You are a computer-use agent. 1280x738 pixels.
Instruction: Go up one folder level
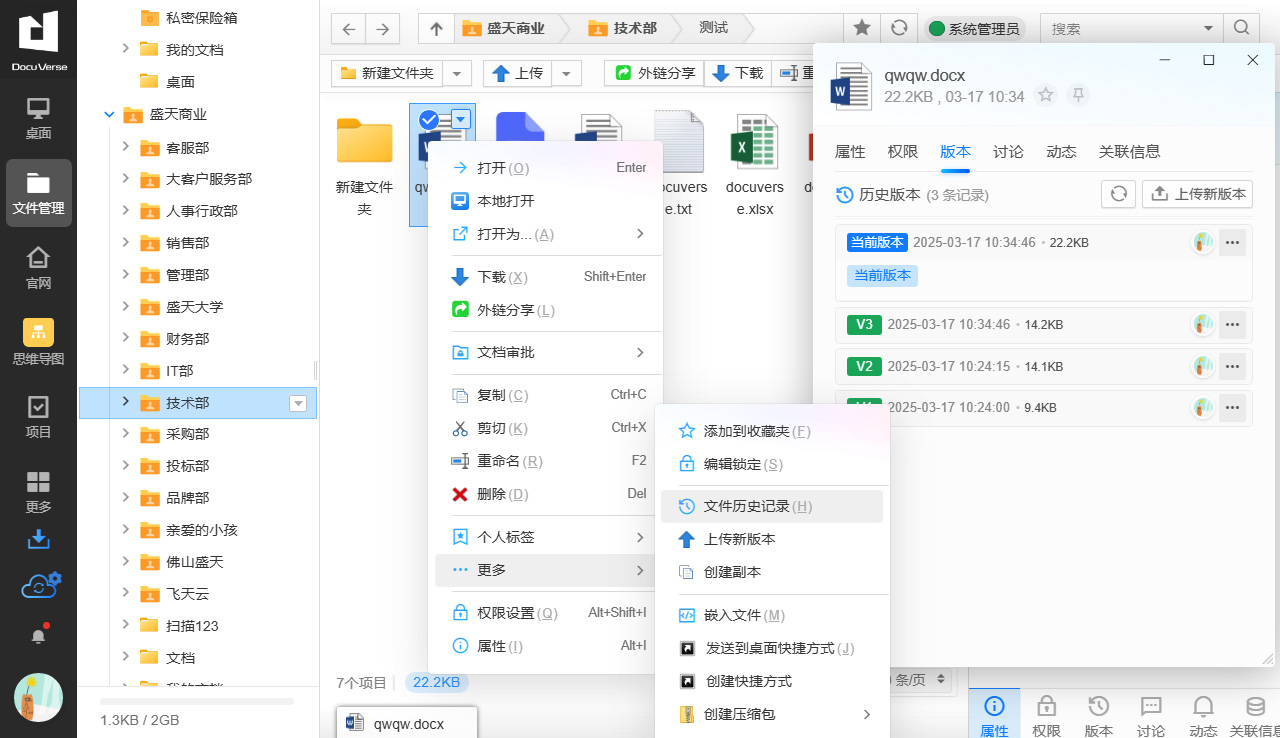point(436,29)
